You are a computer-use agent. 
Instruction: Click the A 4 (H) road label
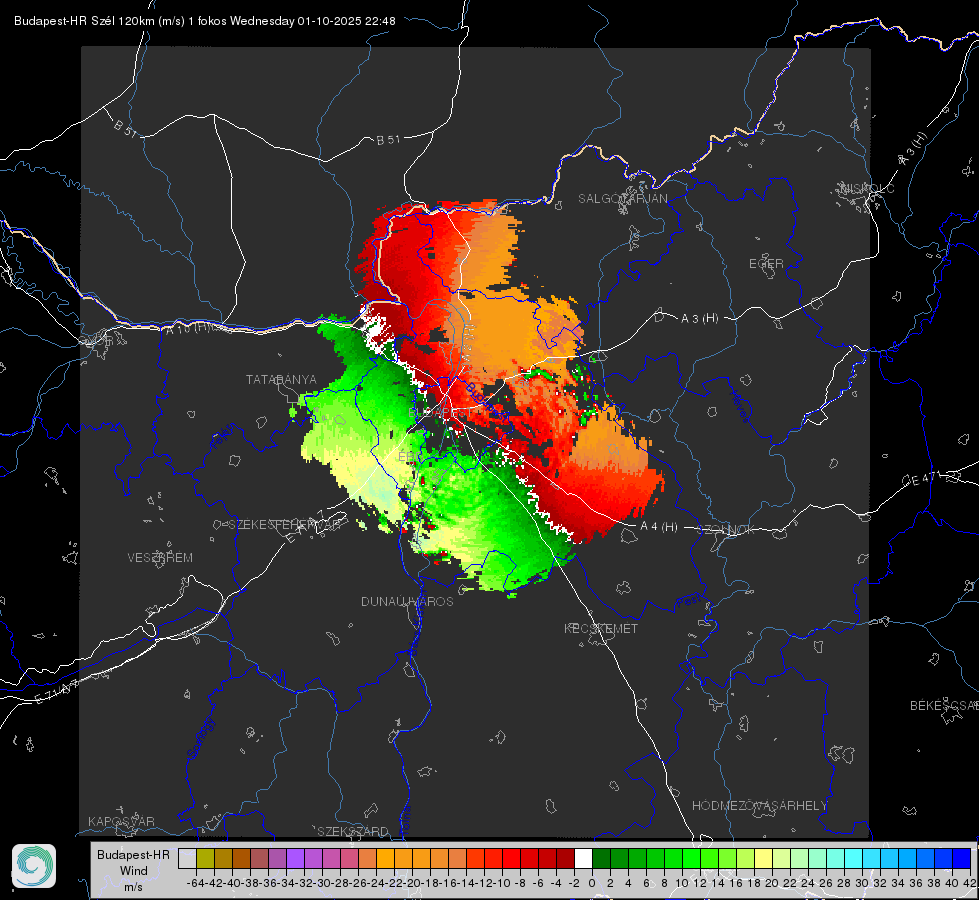(659, 527)
